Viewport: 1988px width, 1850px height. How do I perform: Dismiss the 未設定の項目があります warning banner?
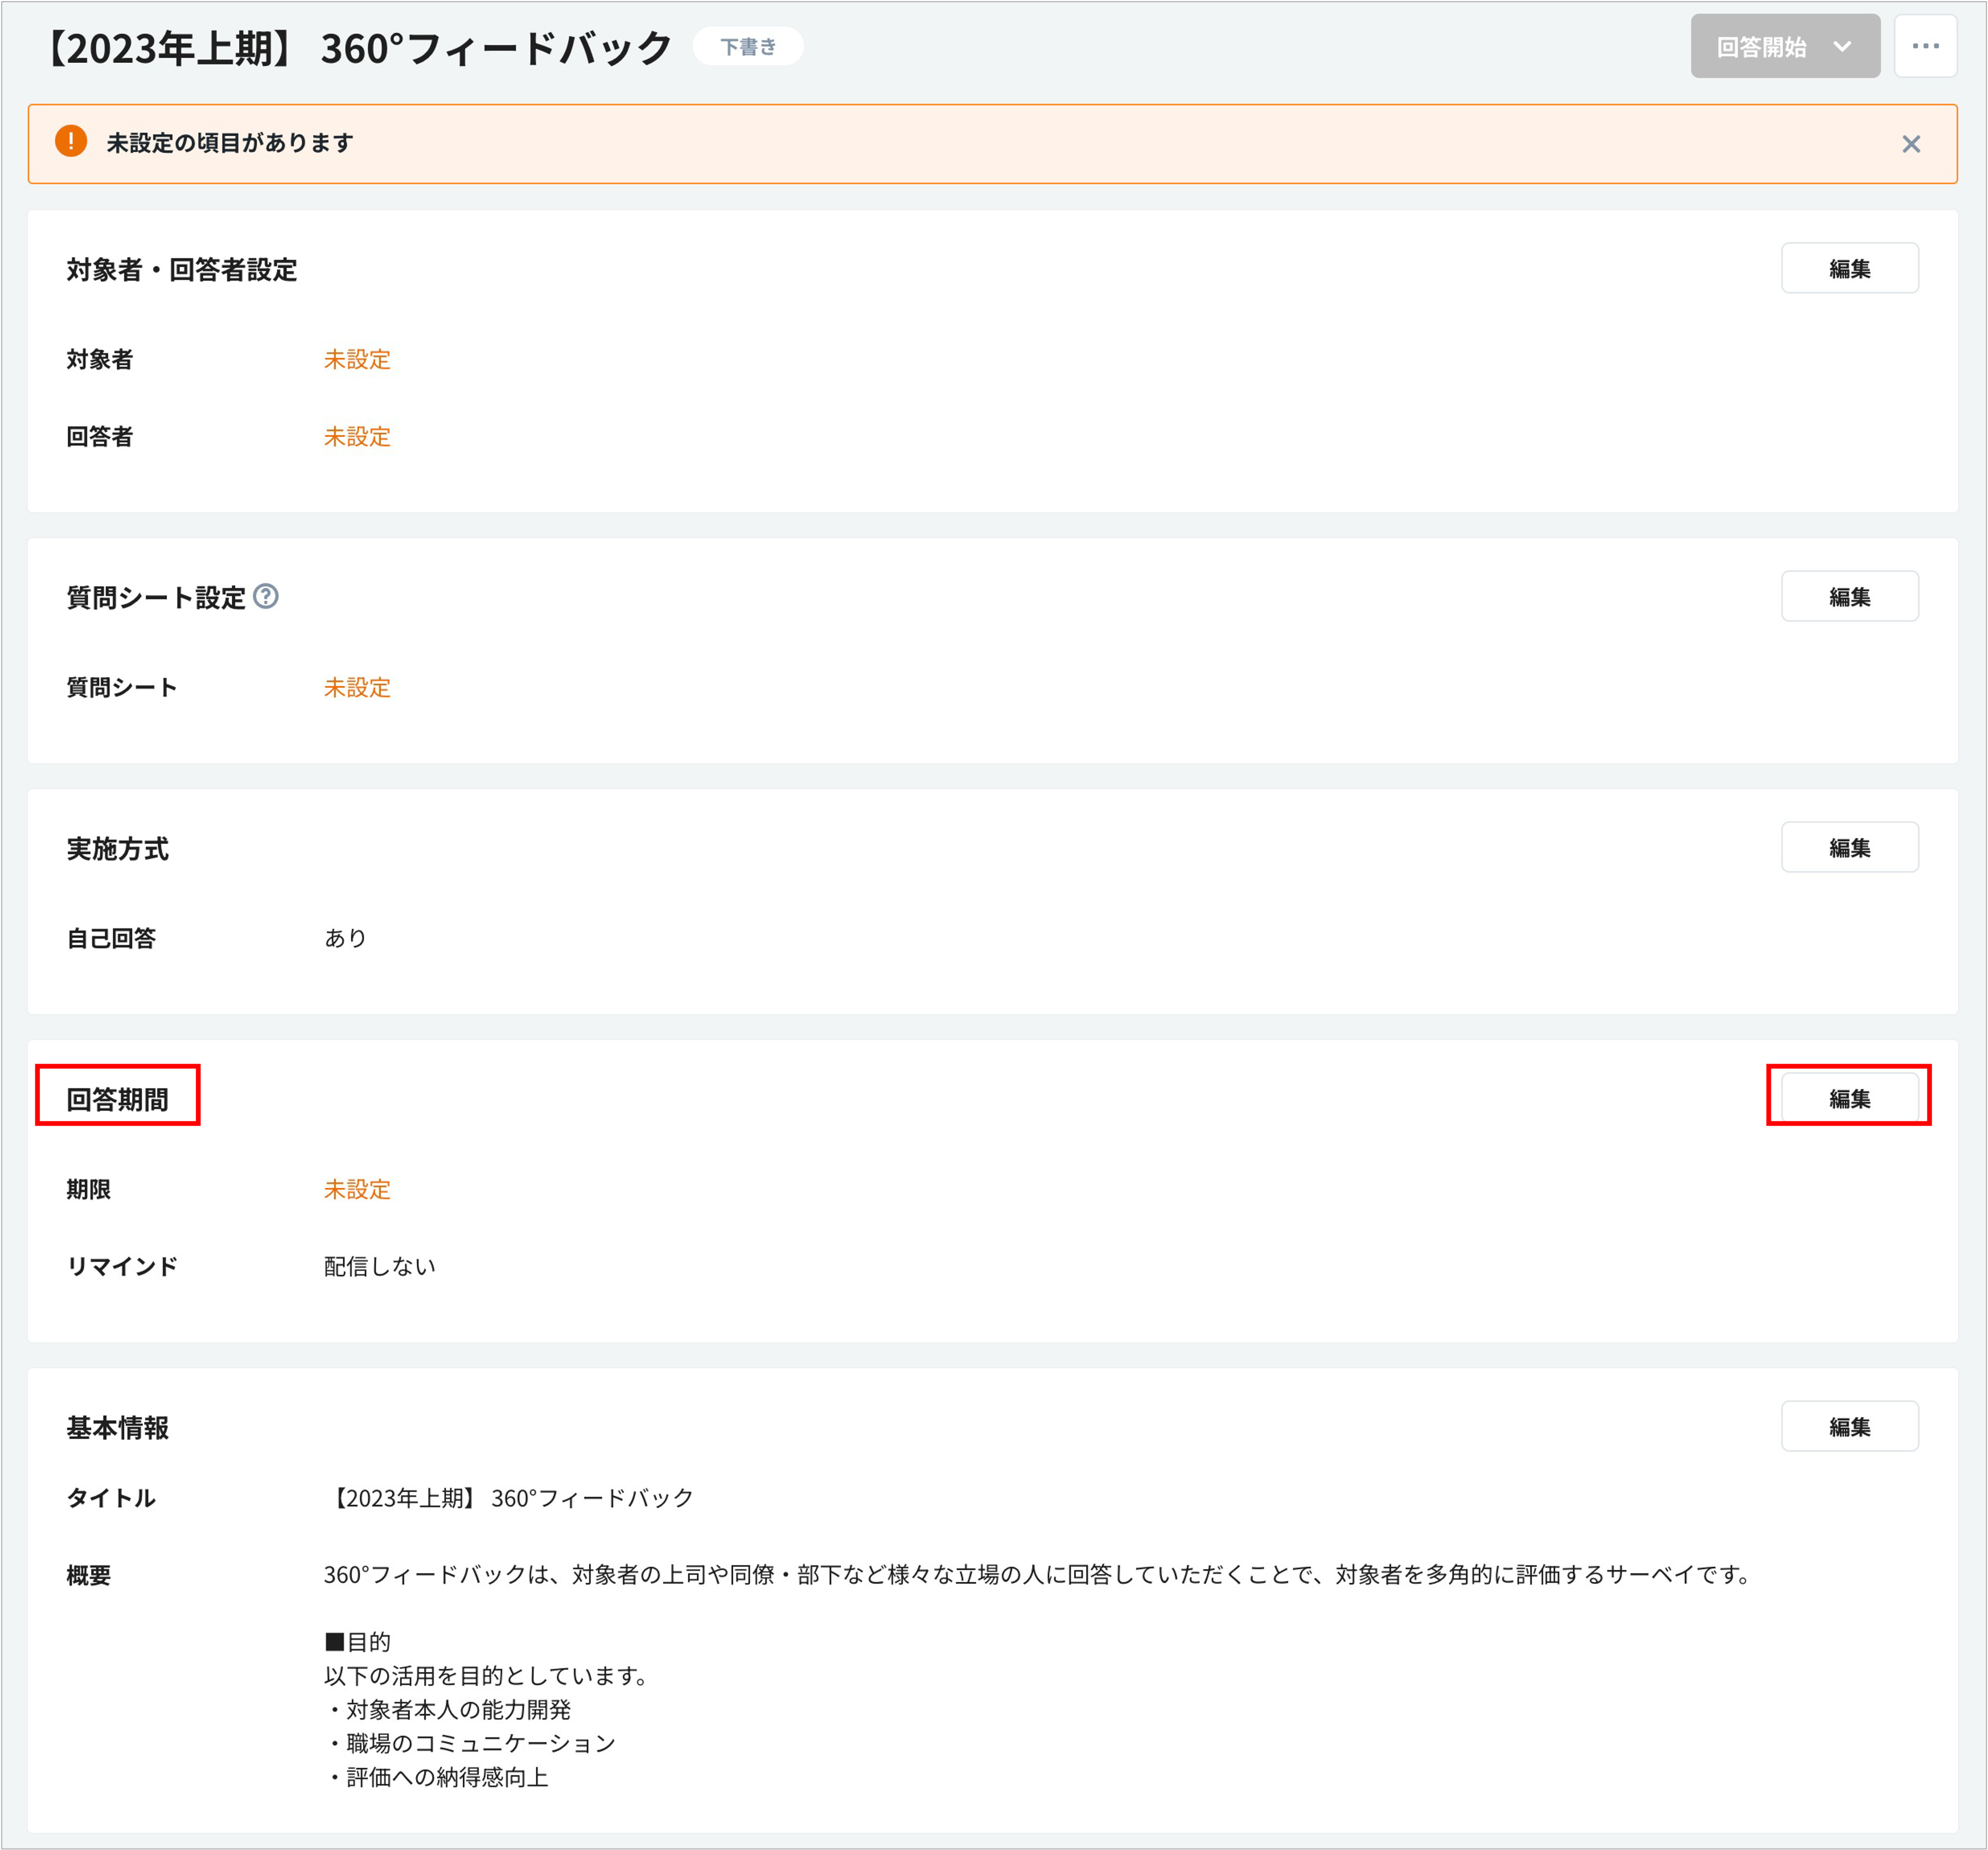(1910, 144)
